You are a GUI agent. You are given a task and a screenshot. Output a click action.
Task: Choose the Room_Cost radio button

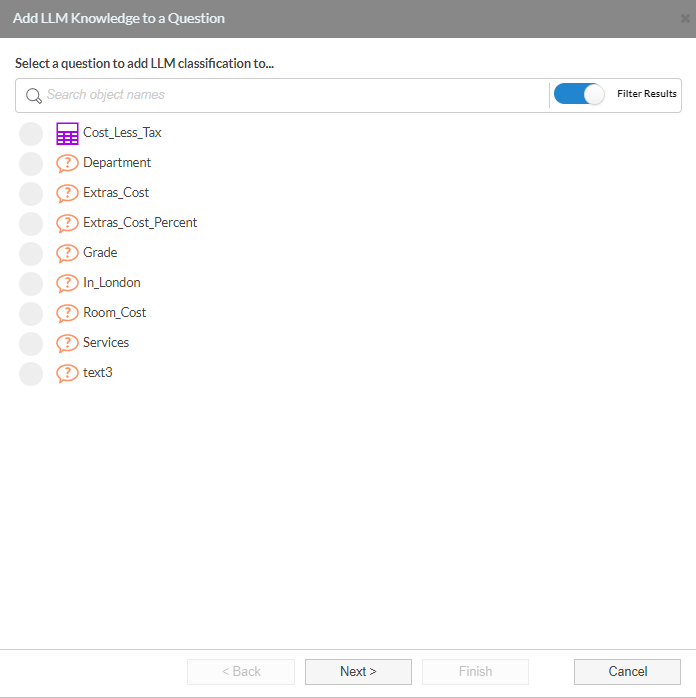click(x=31, y=313)
